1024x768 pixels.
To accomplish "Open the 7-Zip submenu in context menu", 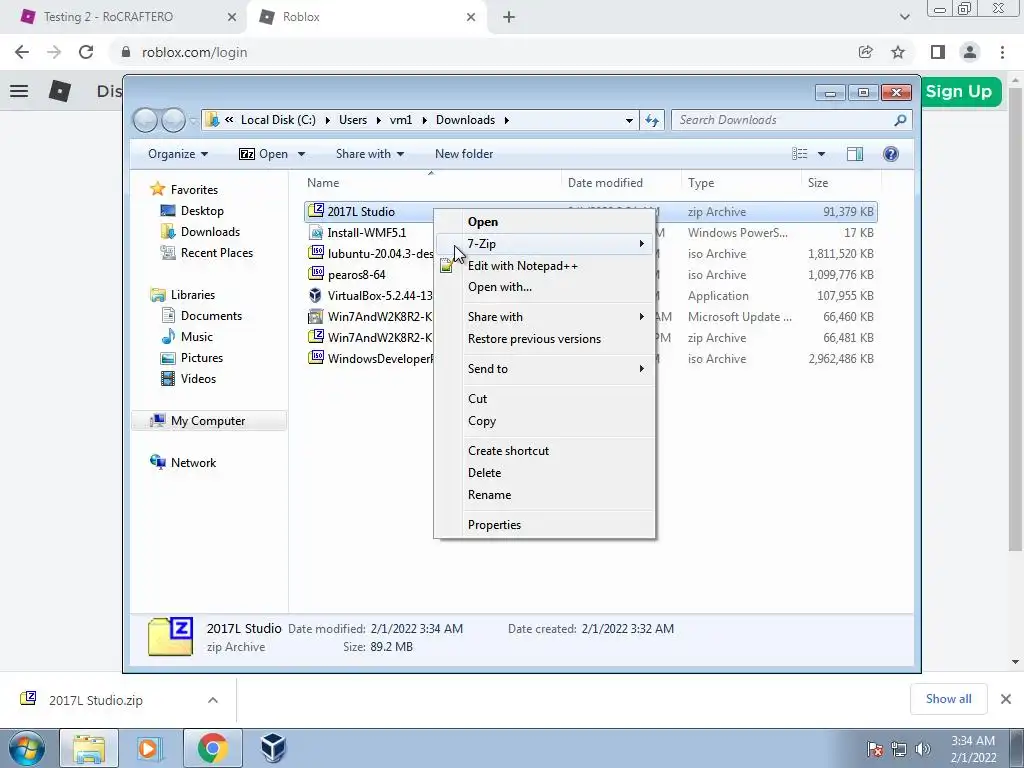I will 544,244.
